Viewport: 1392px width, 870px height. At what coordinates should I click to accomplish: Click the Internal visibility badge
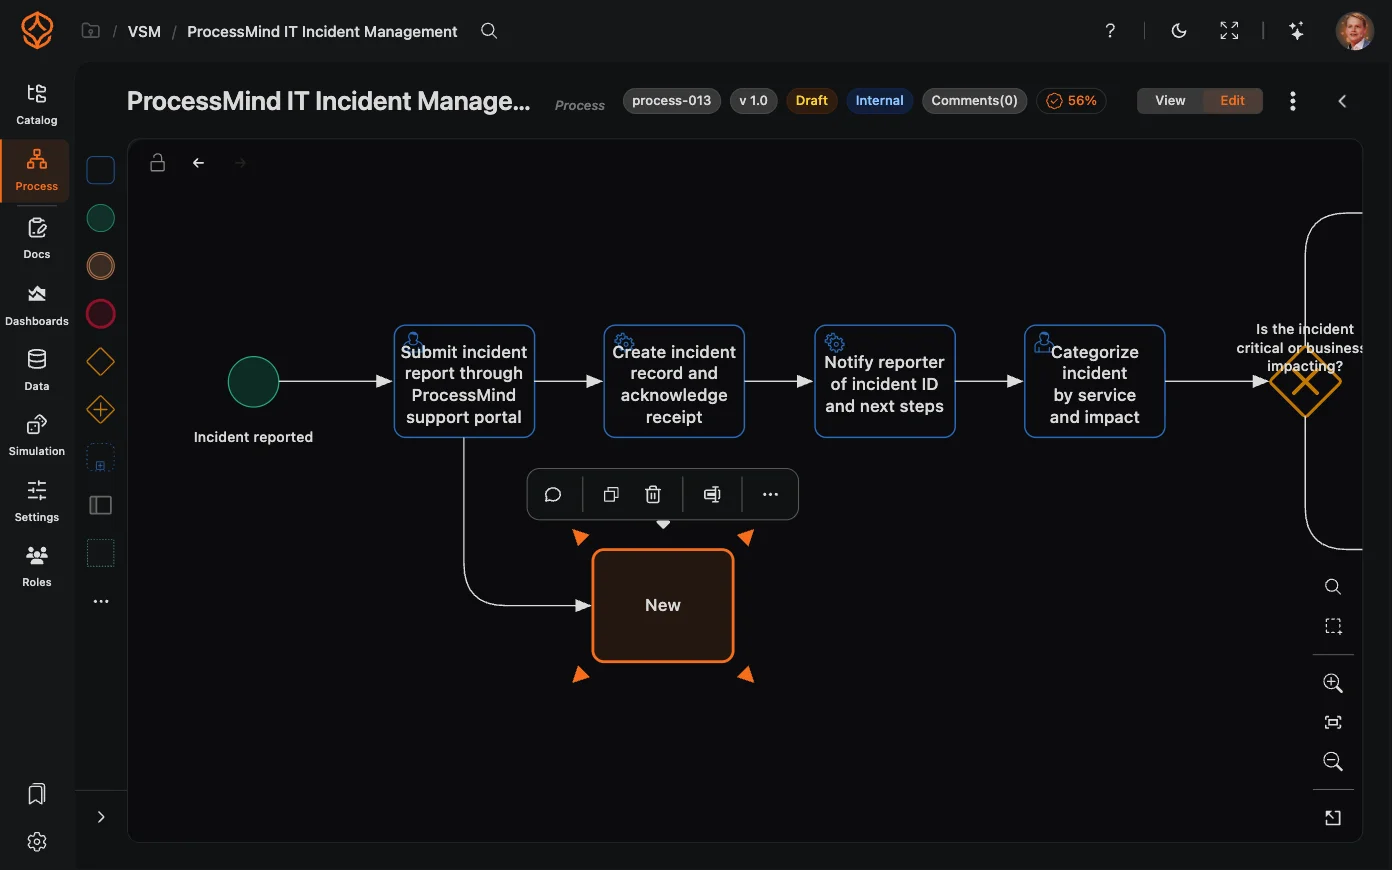880,101
